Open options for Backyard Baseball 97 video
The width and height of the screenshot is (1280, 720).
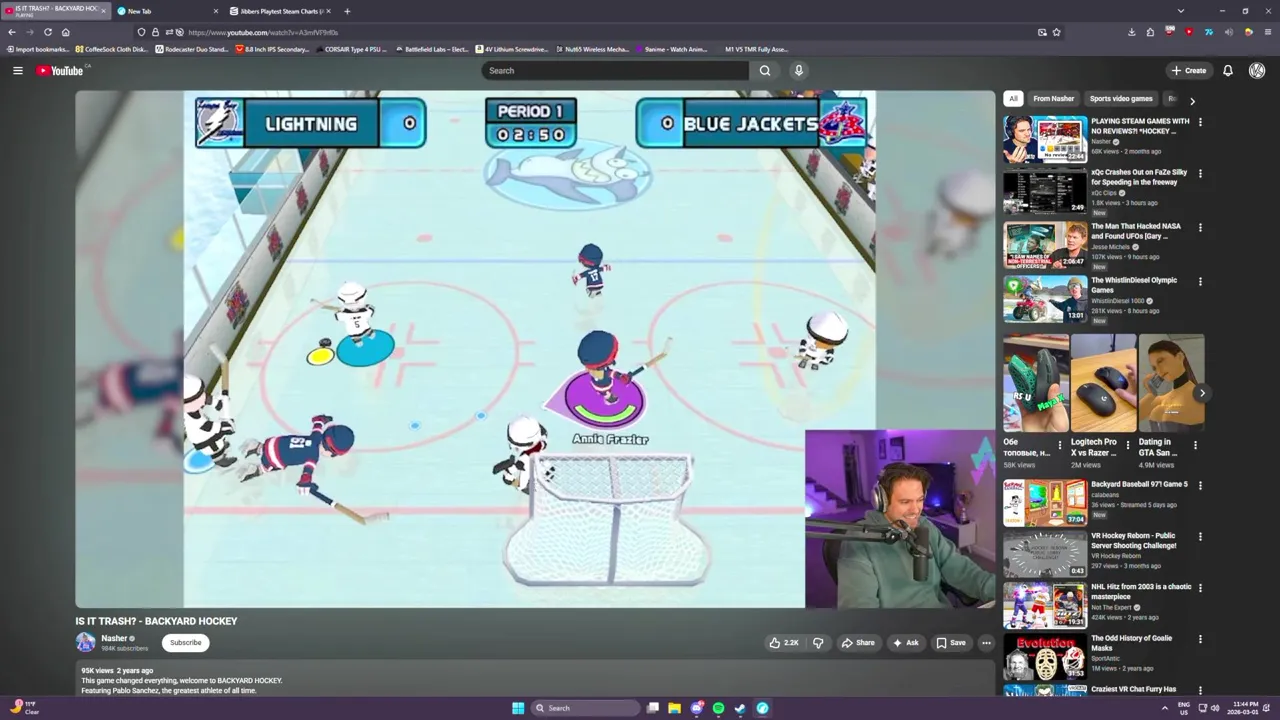(x=1200, y=485)
